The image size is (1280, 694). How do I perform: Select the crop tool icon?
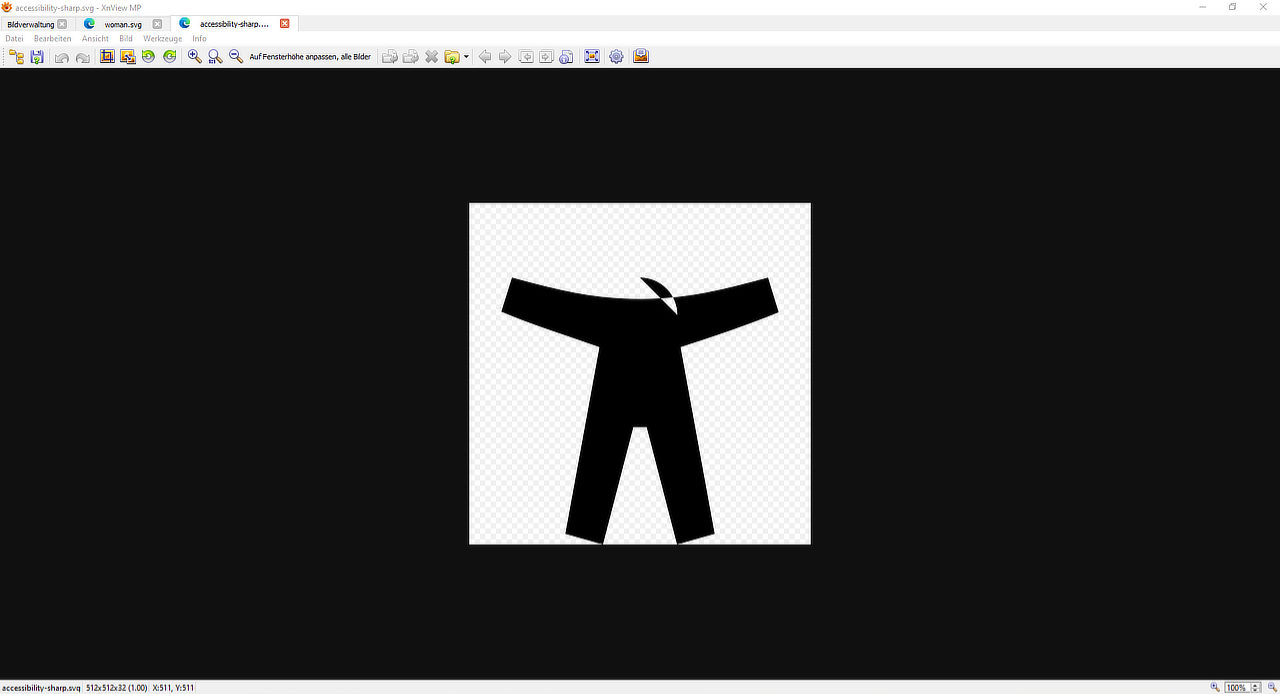click(x=107, y=57)
